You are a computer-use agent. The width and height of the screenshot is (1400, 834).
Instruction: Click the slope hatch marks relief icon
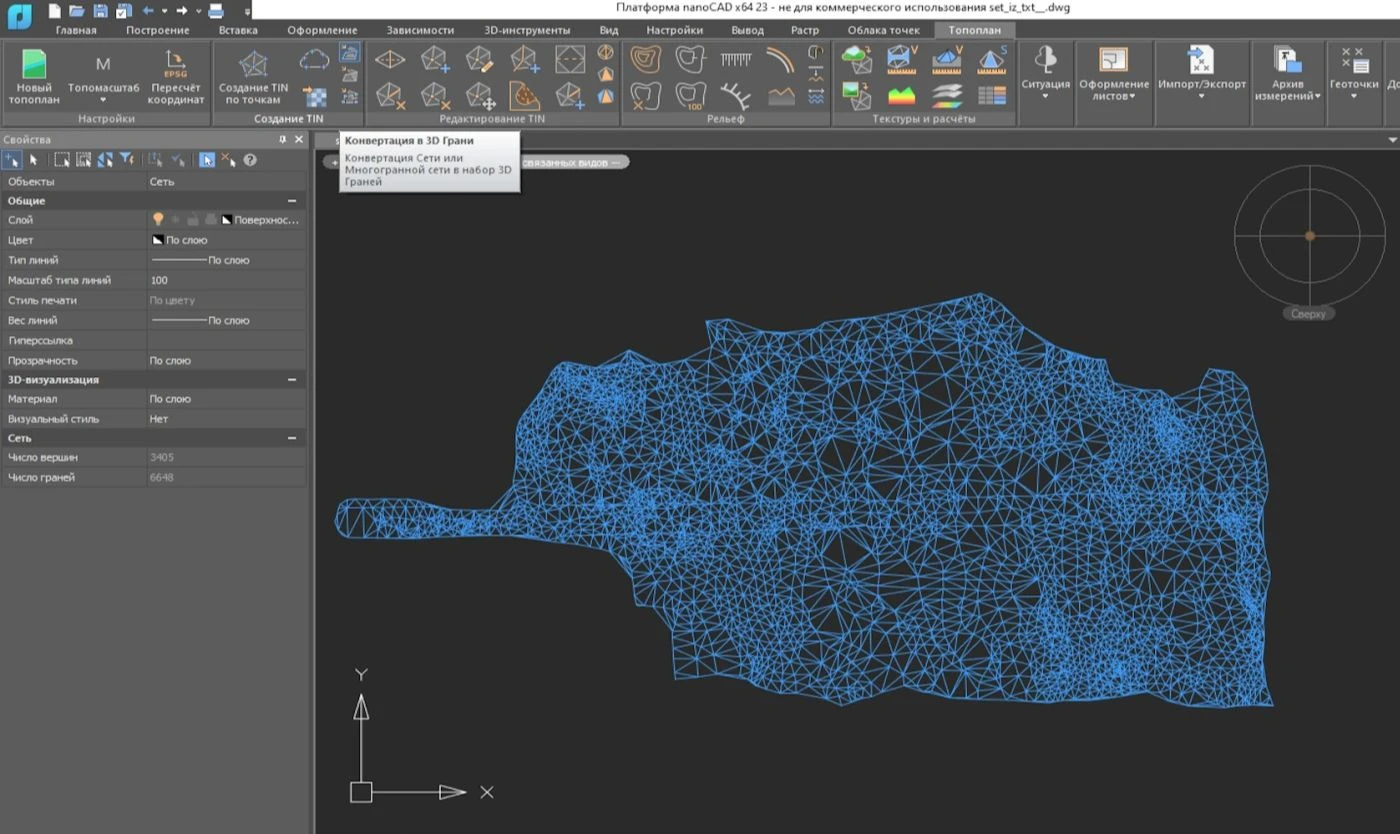pyautogui.click(x=736, y=60)
